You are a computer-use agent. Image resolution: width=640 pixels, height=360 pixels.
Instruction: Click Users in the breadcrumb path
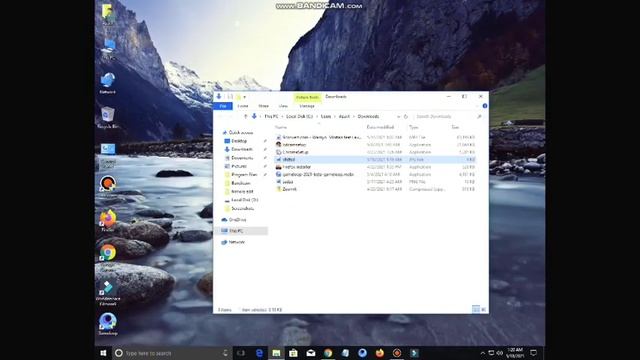tap(326, 117)
